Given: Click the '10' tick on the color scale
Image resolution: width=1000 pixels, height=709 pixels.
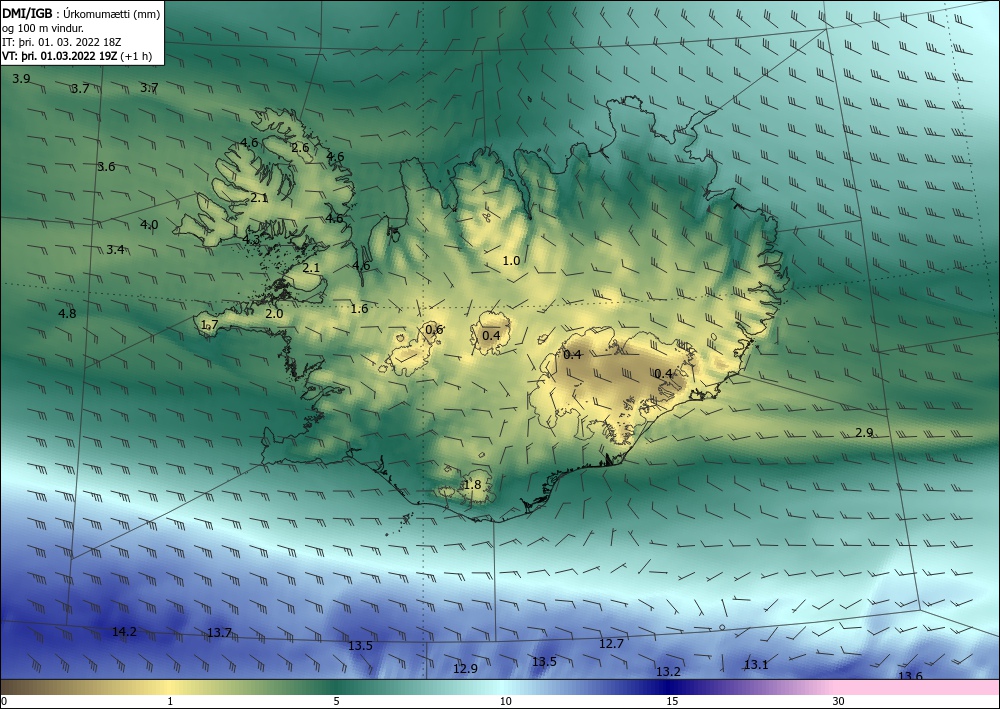Looking at the screenshot, I should coord(505,702).
